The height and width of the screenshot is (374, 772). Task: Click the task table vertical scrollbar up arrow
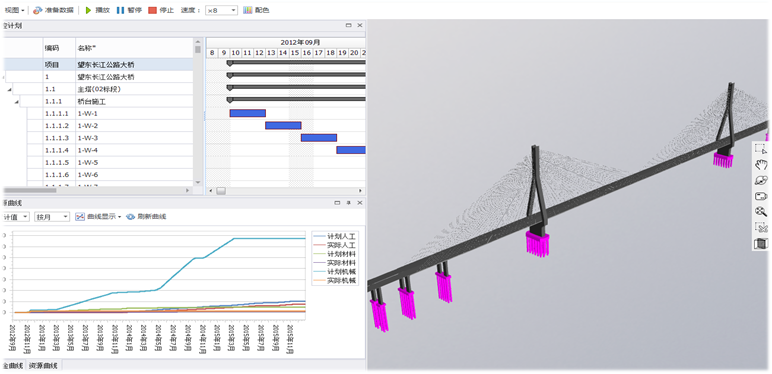coord(198,41)
